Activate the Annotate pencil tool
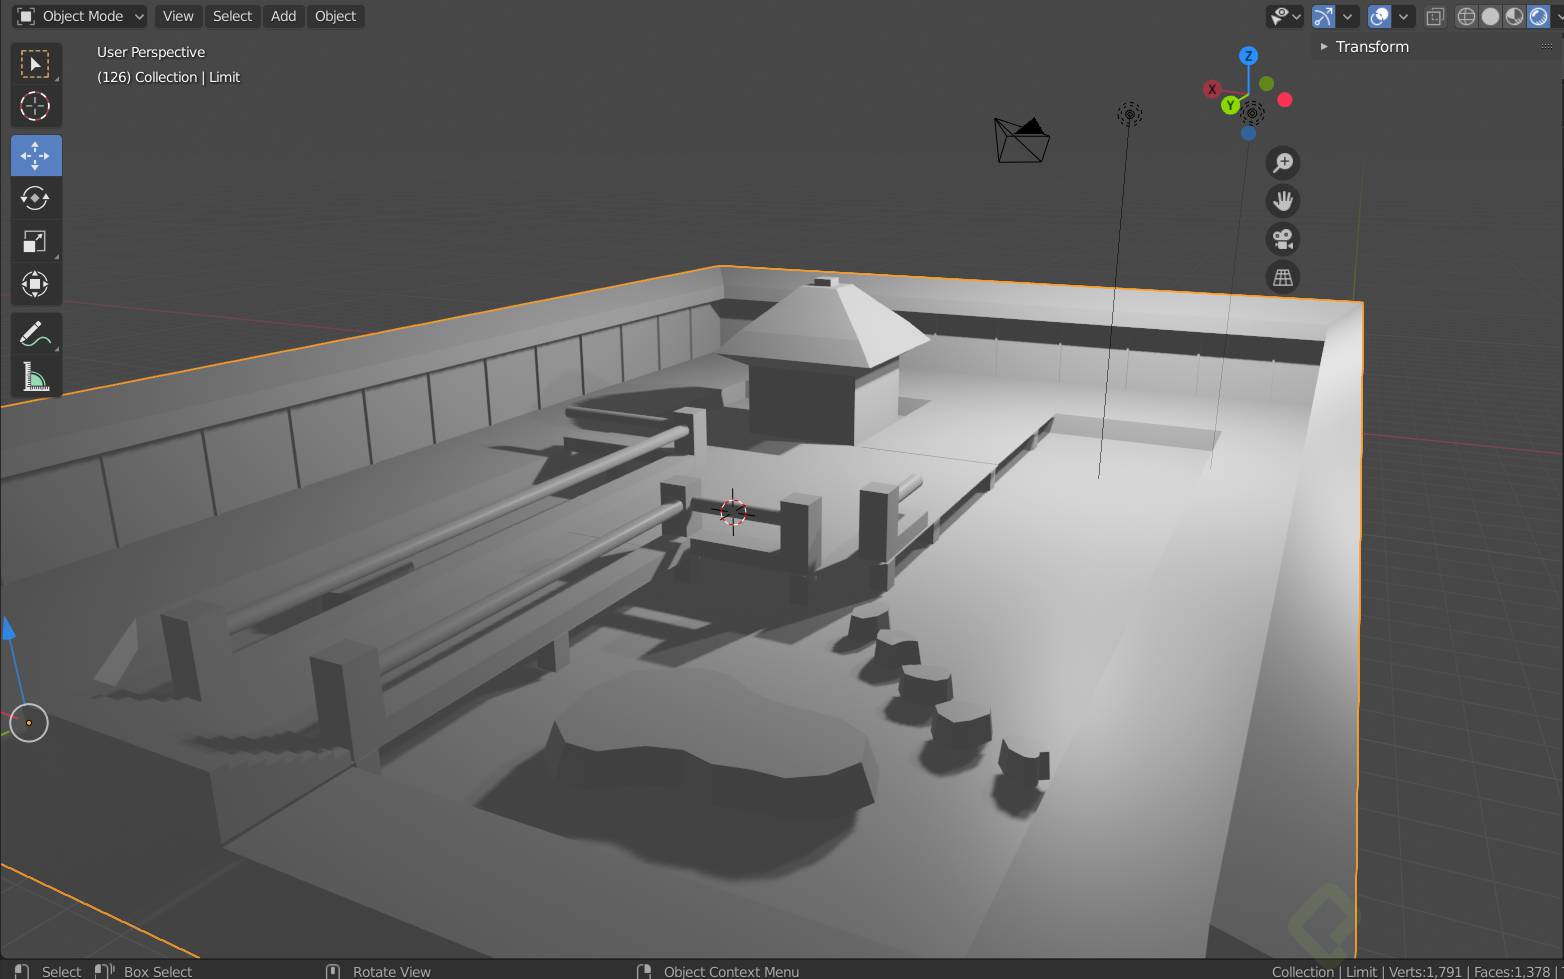 point(35,334)
